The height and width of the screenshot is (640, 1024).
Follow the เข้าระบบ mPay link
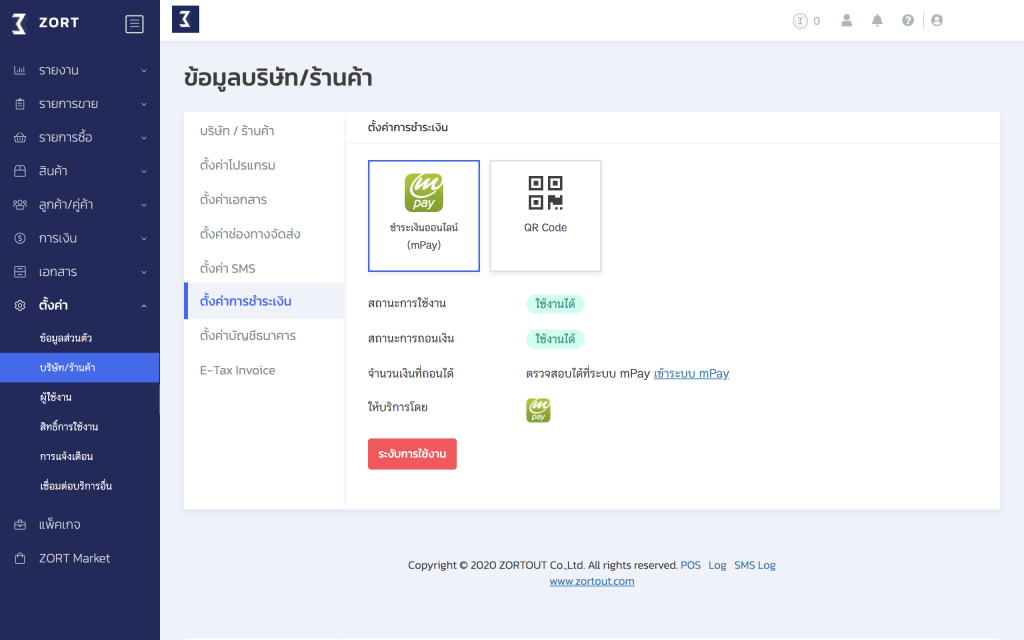[x=692, y=374]
